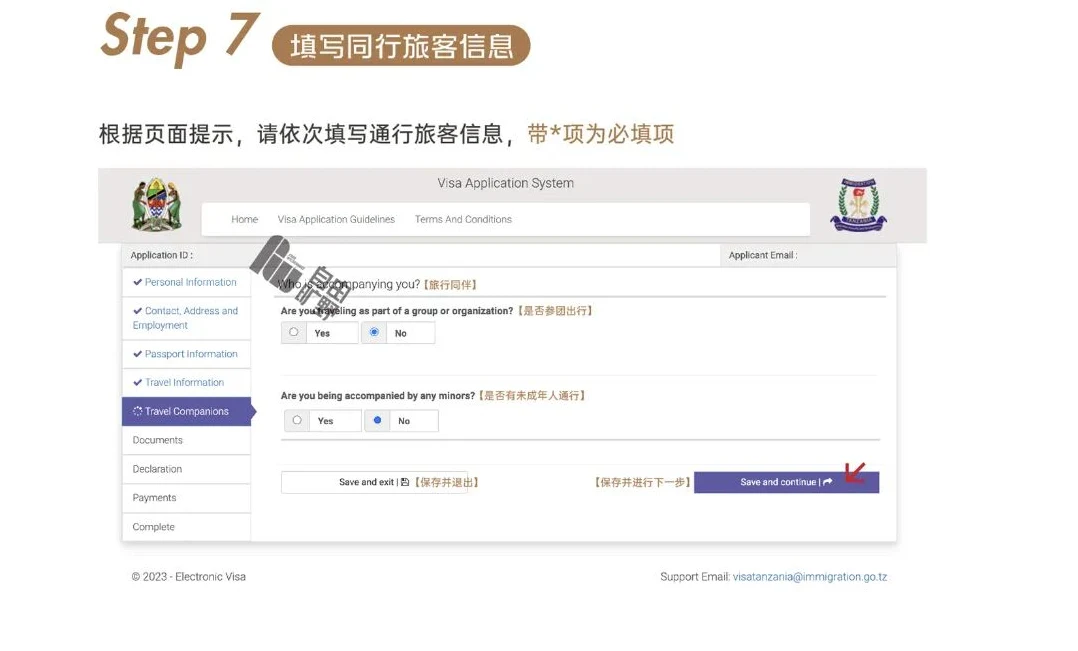Viewport: 1078px width, 651px height.
Task: Click the Immigration department emblem
Action: [x=858, y=205]
